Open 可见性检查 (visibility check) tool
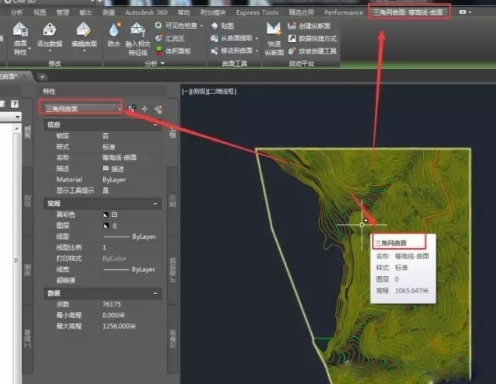The image size is (496, 384). pos(176,26)
